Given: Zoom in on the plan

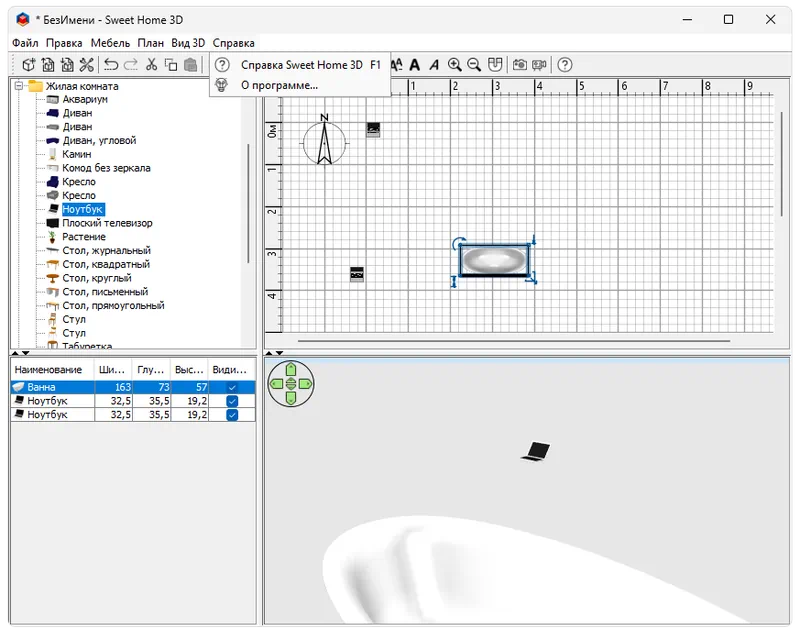Looking at the screenshot, I should pyautogui.click(x=454, y=65).
